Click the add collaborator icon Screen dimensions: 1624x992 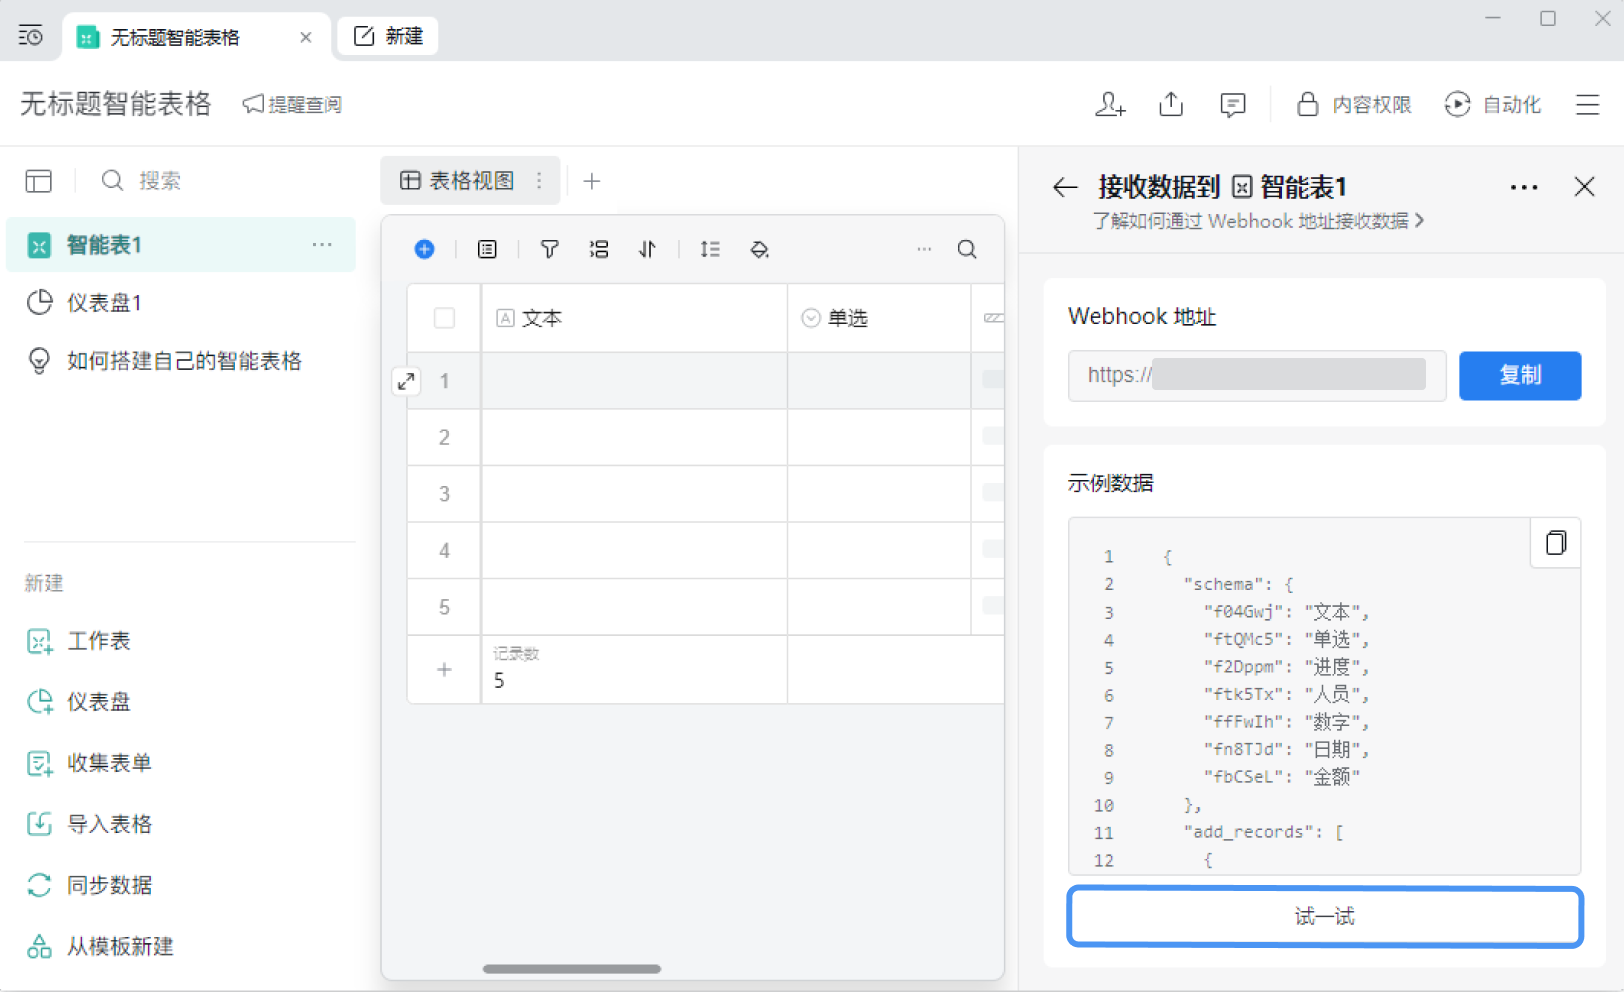1110,104
